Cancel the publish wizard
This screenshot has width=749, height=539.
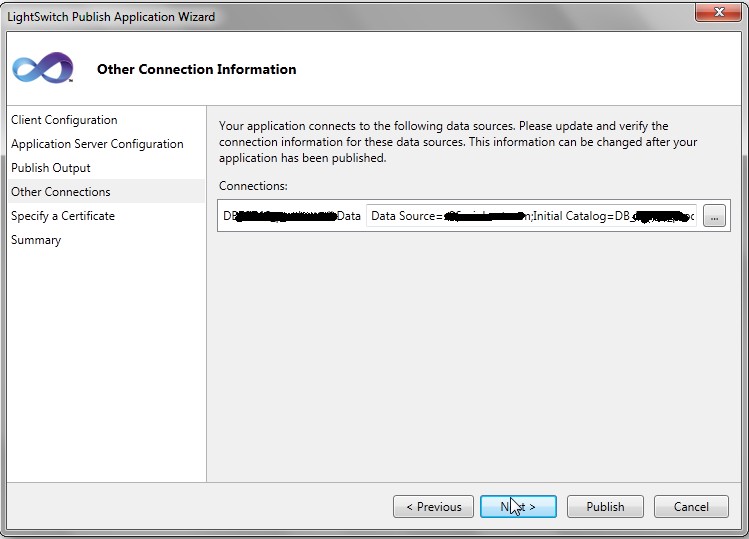[691, 507]
